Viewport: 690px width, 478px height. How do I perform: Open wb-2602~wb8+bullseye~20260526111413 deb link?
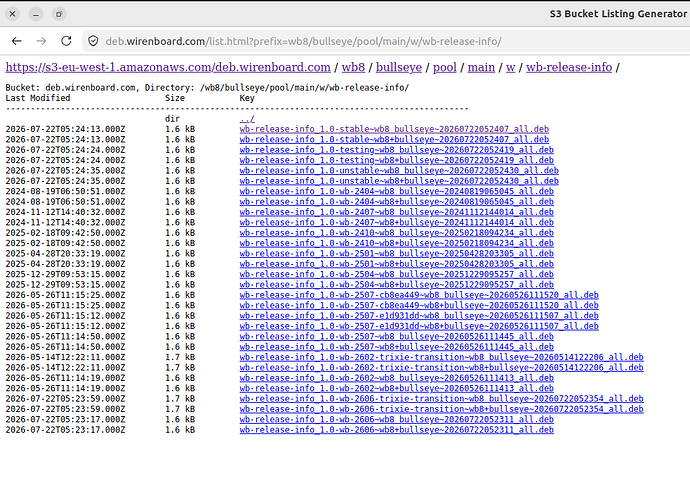pyautogui.click(x=396, y=388)
